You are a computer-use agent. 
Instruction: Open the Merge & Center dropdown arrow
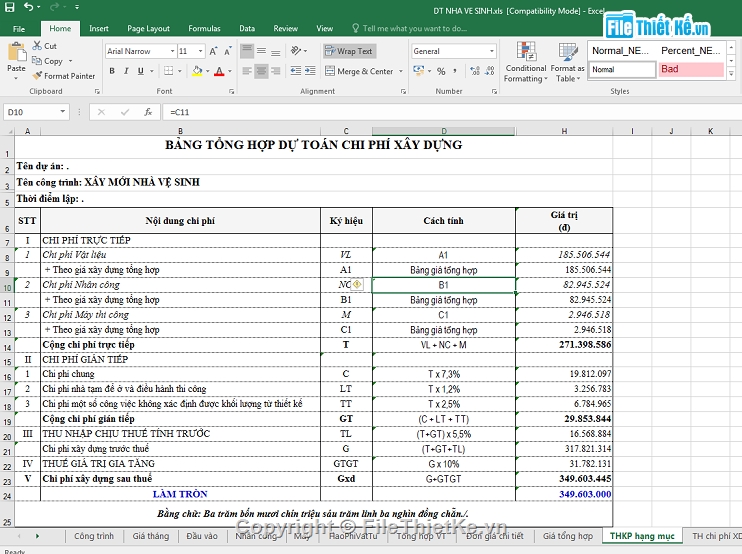(x=400, y=71)
